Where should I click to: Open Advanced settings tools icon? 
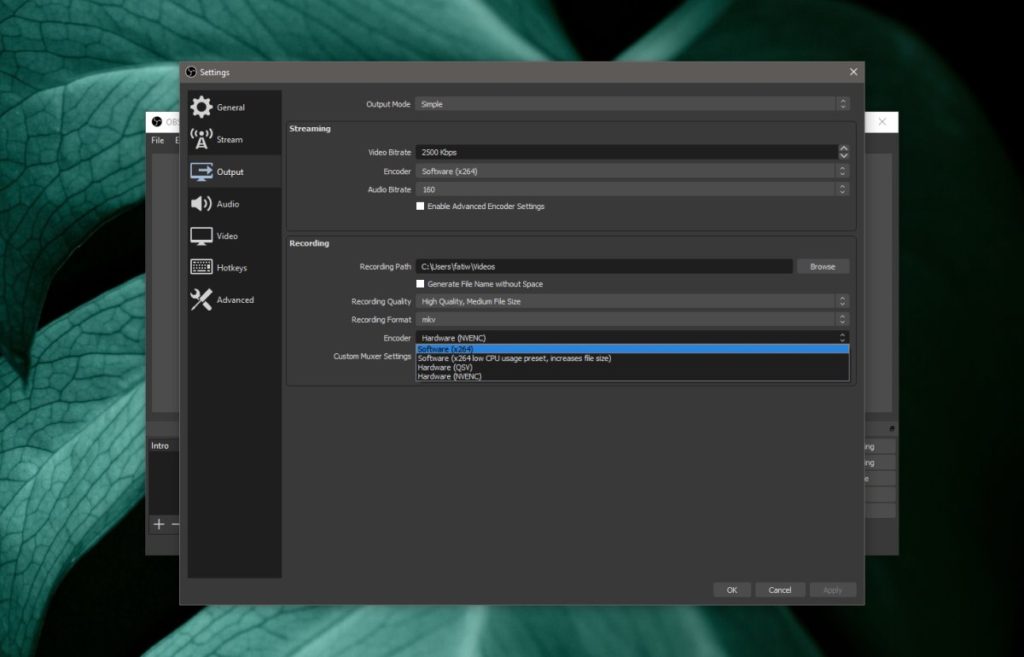pos(201,300)
